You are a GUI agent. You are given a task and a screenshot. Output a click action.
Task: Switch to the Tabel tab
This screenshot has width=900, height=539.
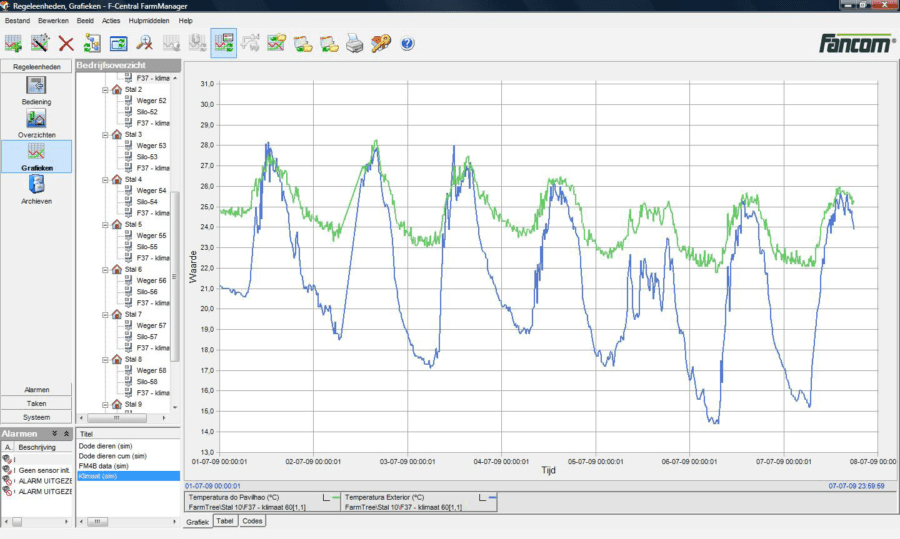coord(225,521)
